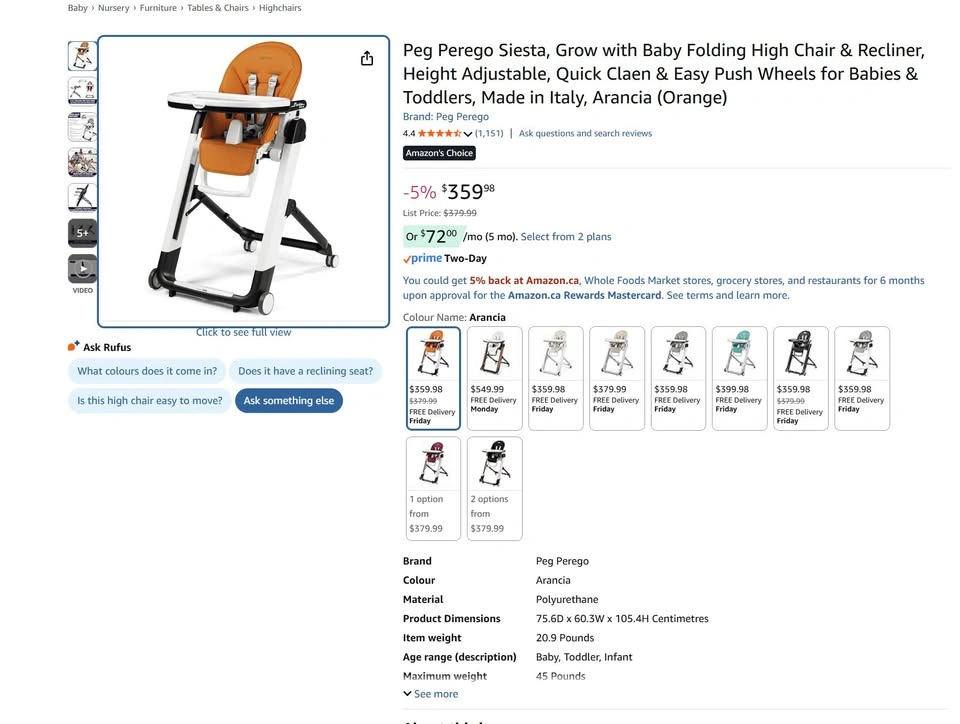This screenshot has width=960, height=724.
Task: Open Ask questions and search reviews
Action: (585, 133)
